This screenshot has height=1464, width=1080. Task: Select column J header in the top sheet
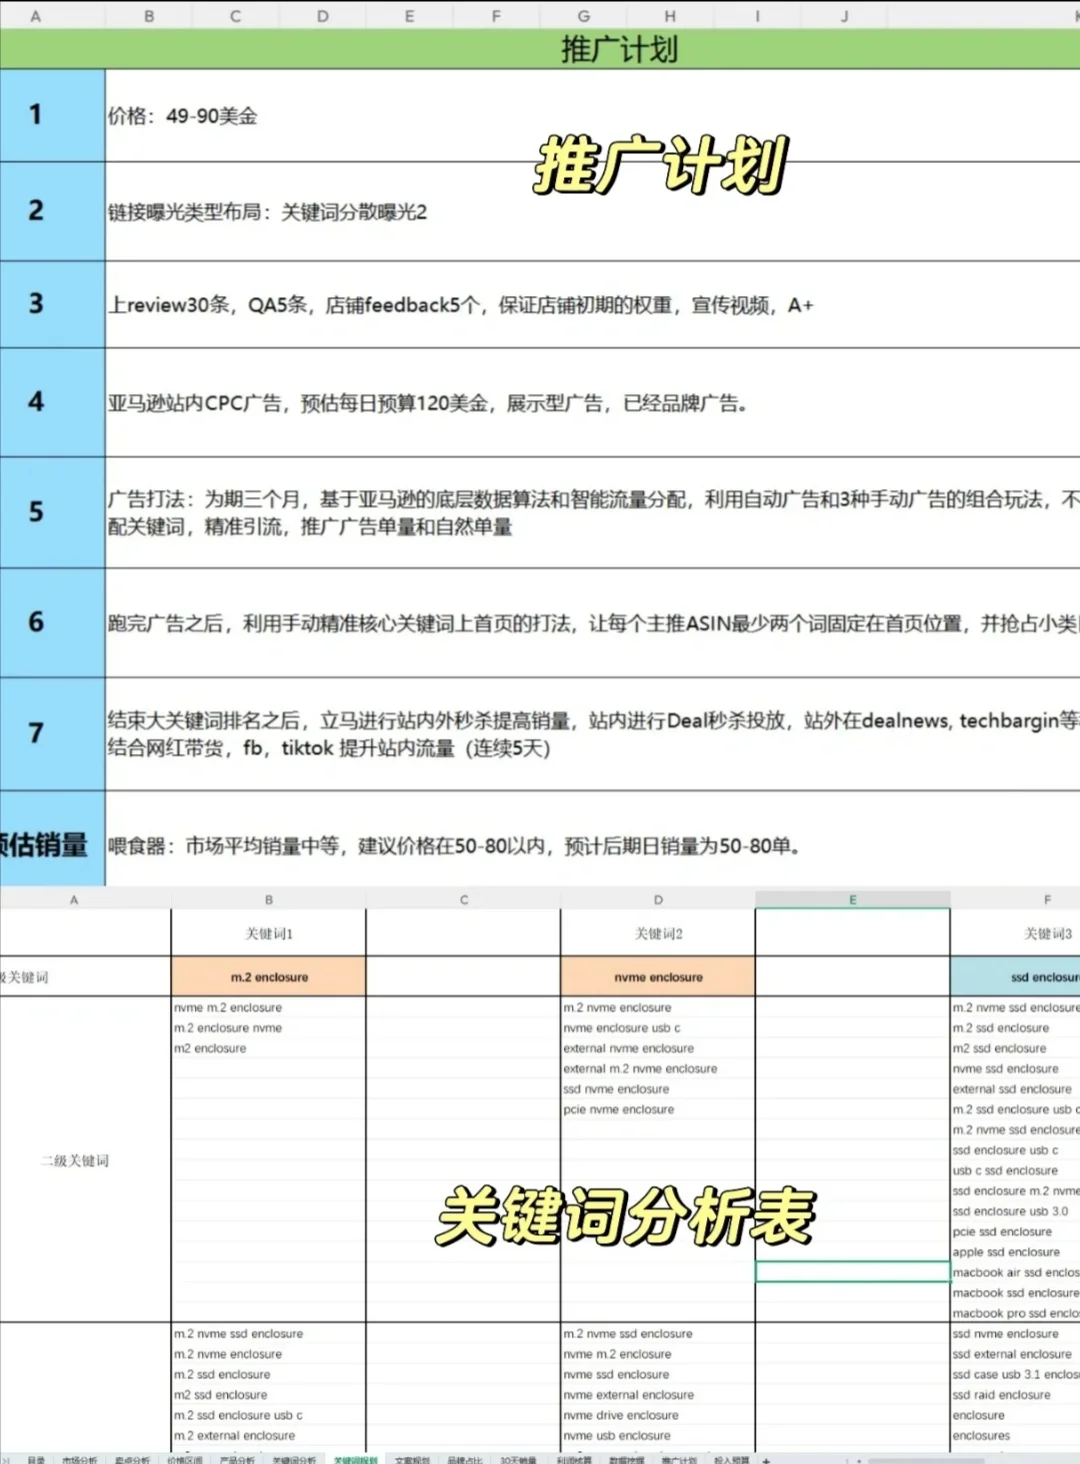[844, 16]
